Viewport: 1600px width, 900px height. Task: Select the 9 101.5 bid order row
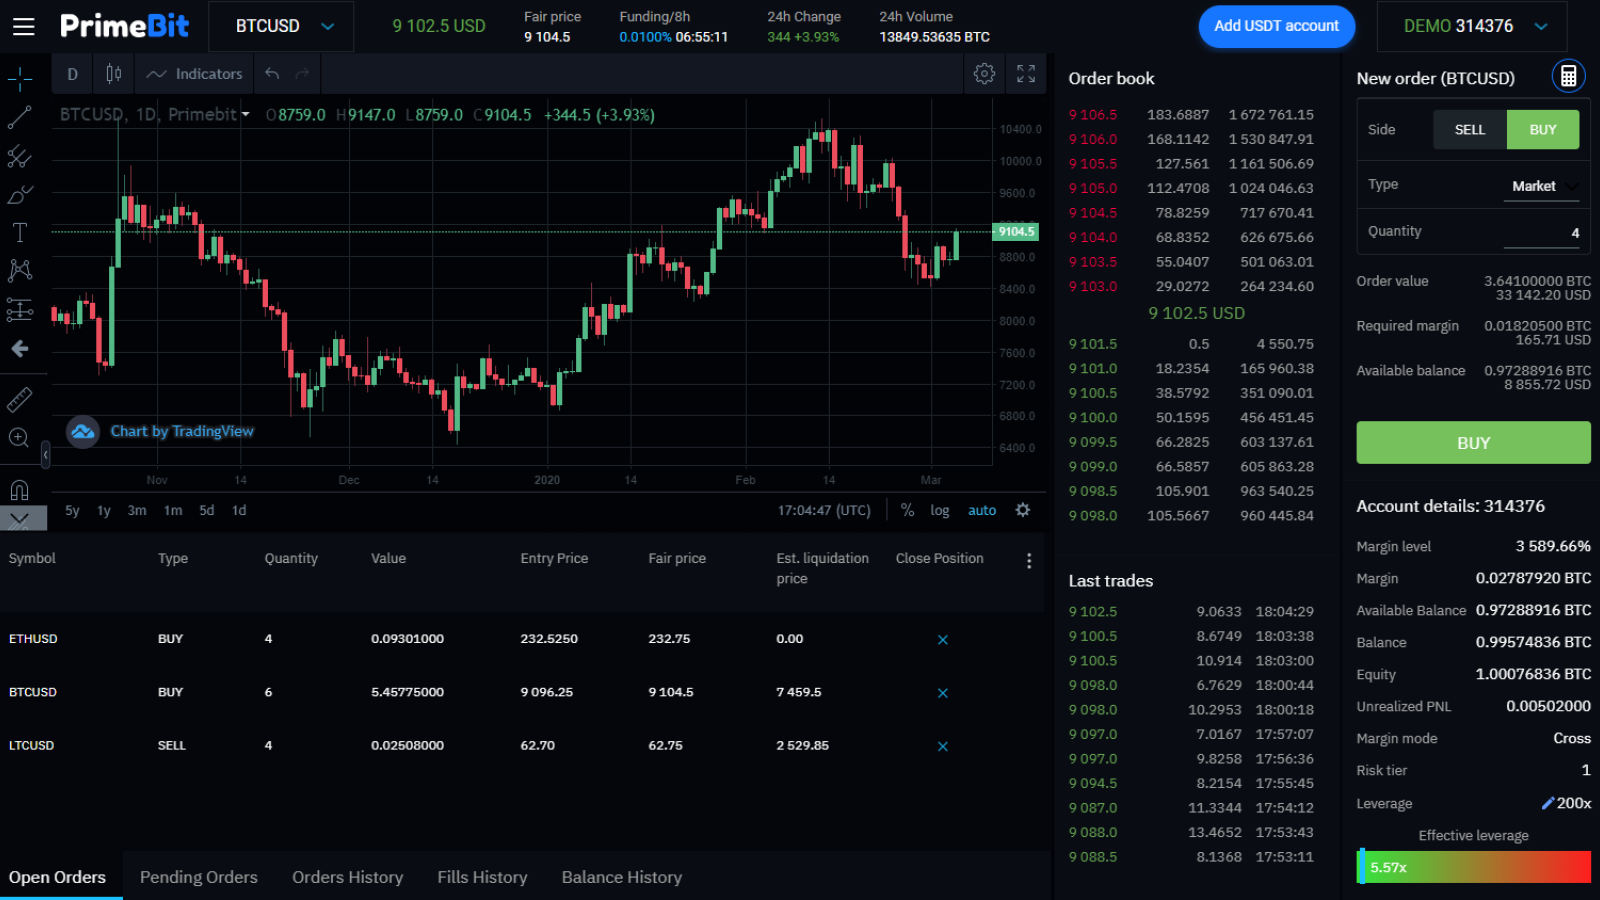pyautogui.click(x=1191, y=344)
